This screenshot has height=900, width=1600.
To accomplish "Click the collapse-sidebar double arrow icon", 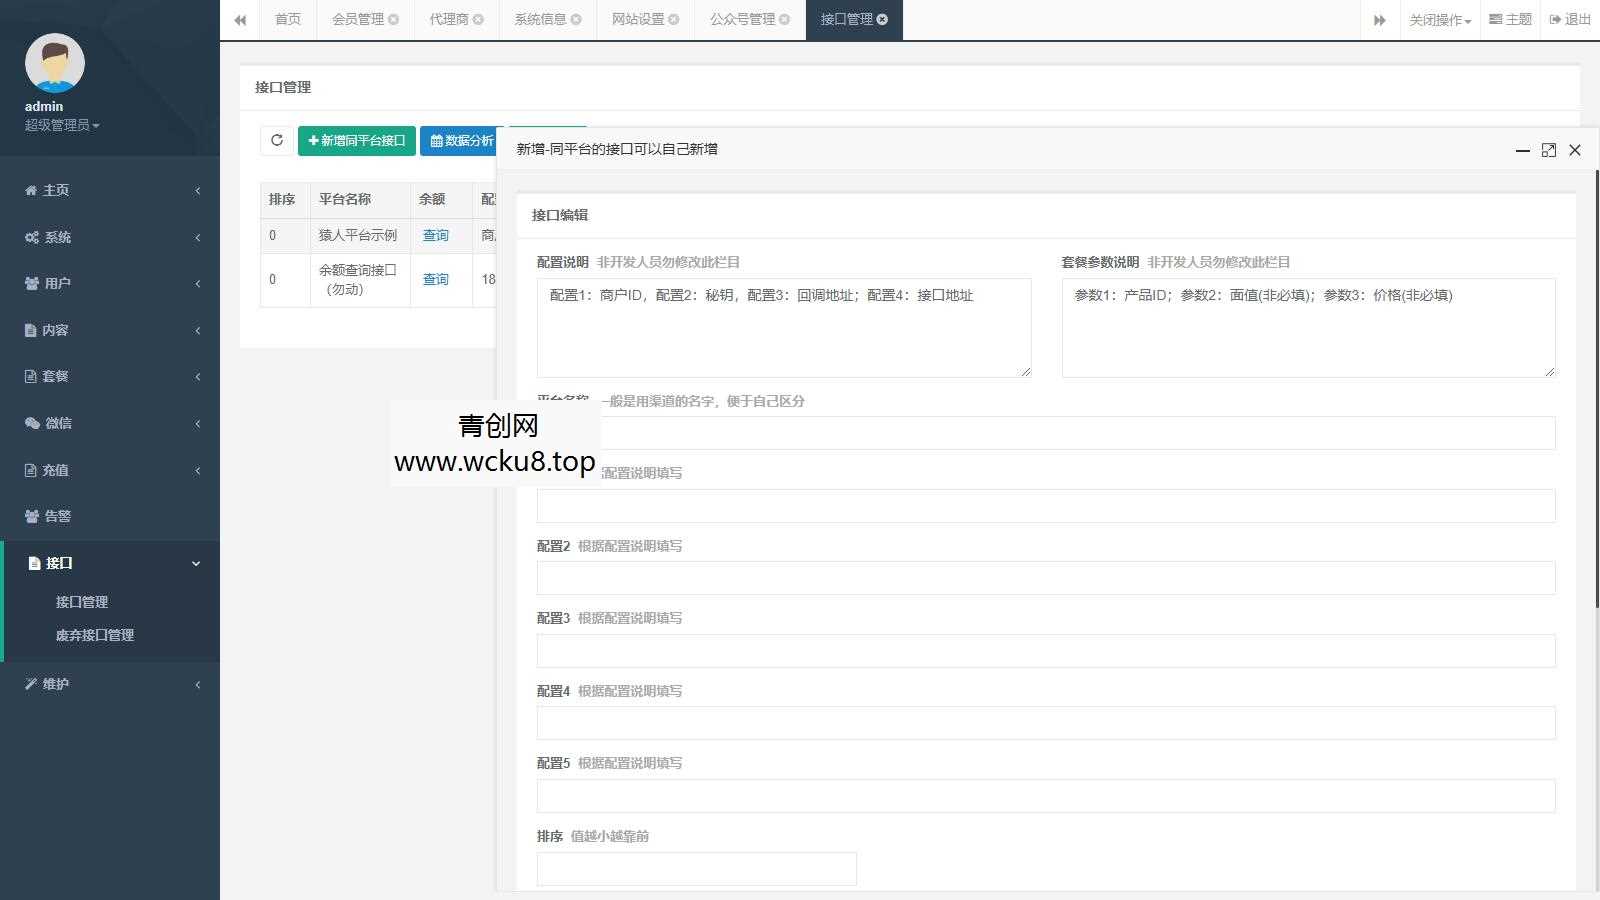I will 240,19.
